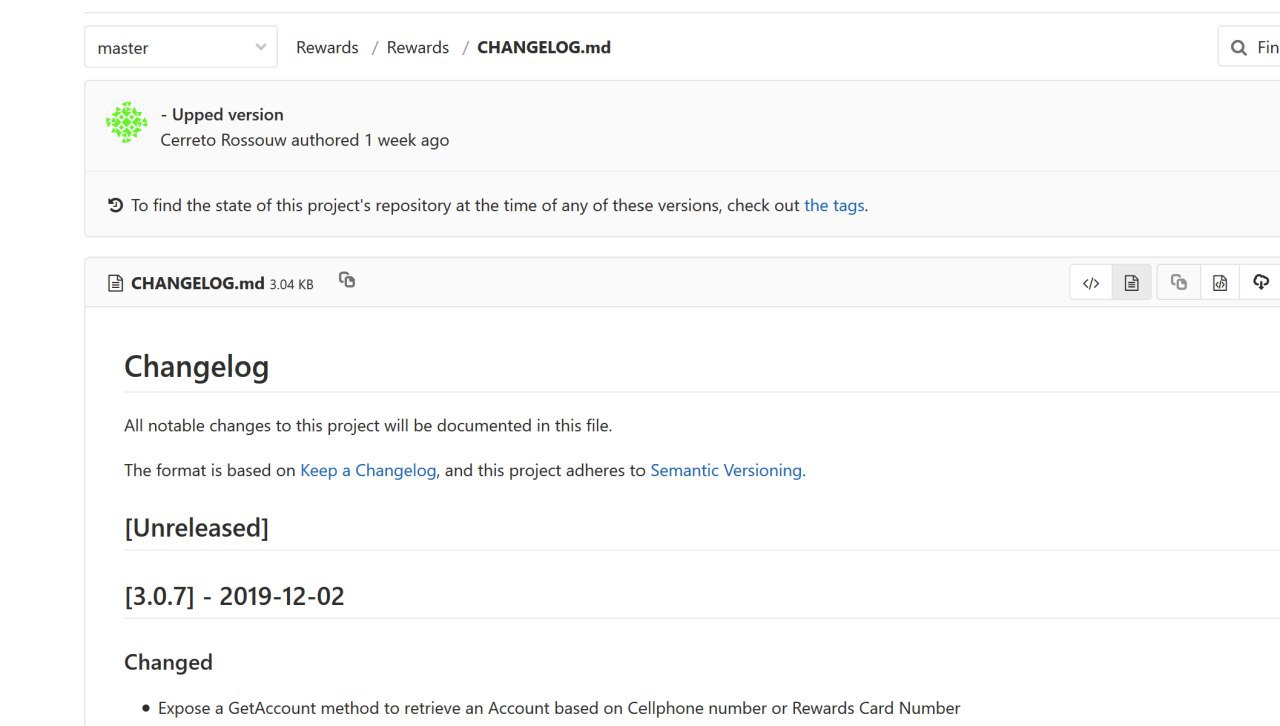Open the master branch dropdown
The height and width of the screenshot is (726, 1280).
point(181,47)
